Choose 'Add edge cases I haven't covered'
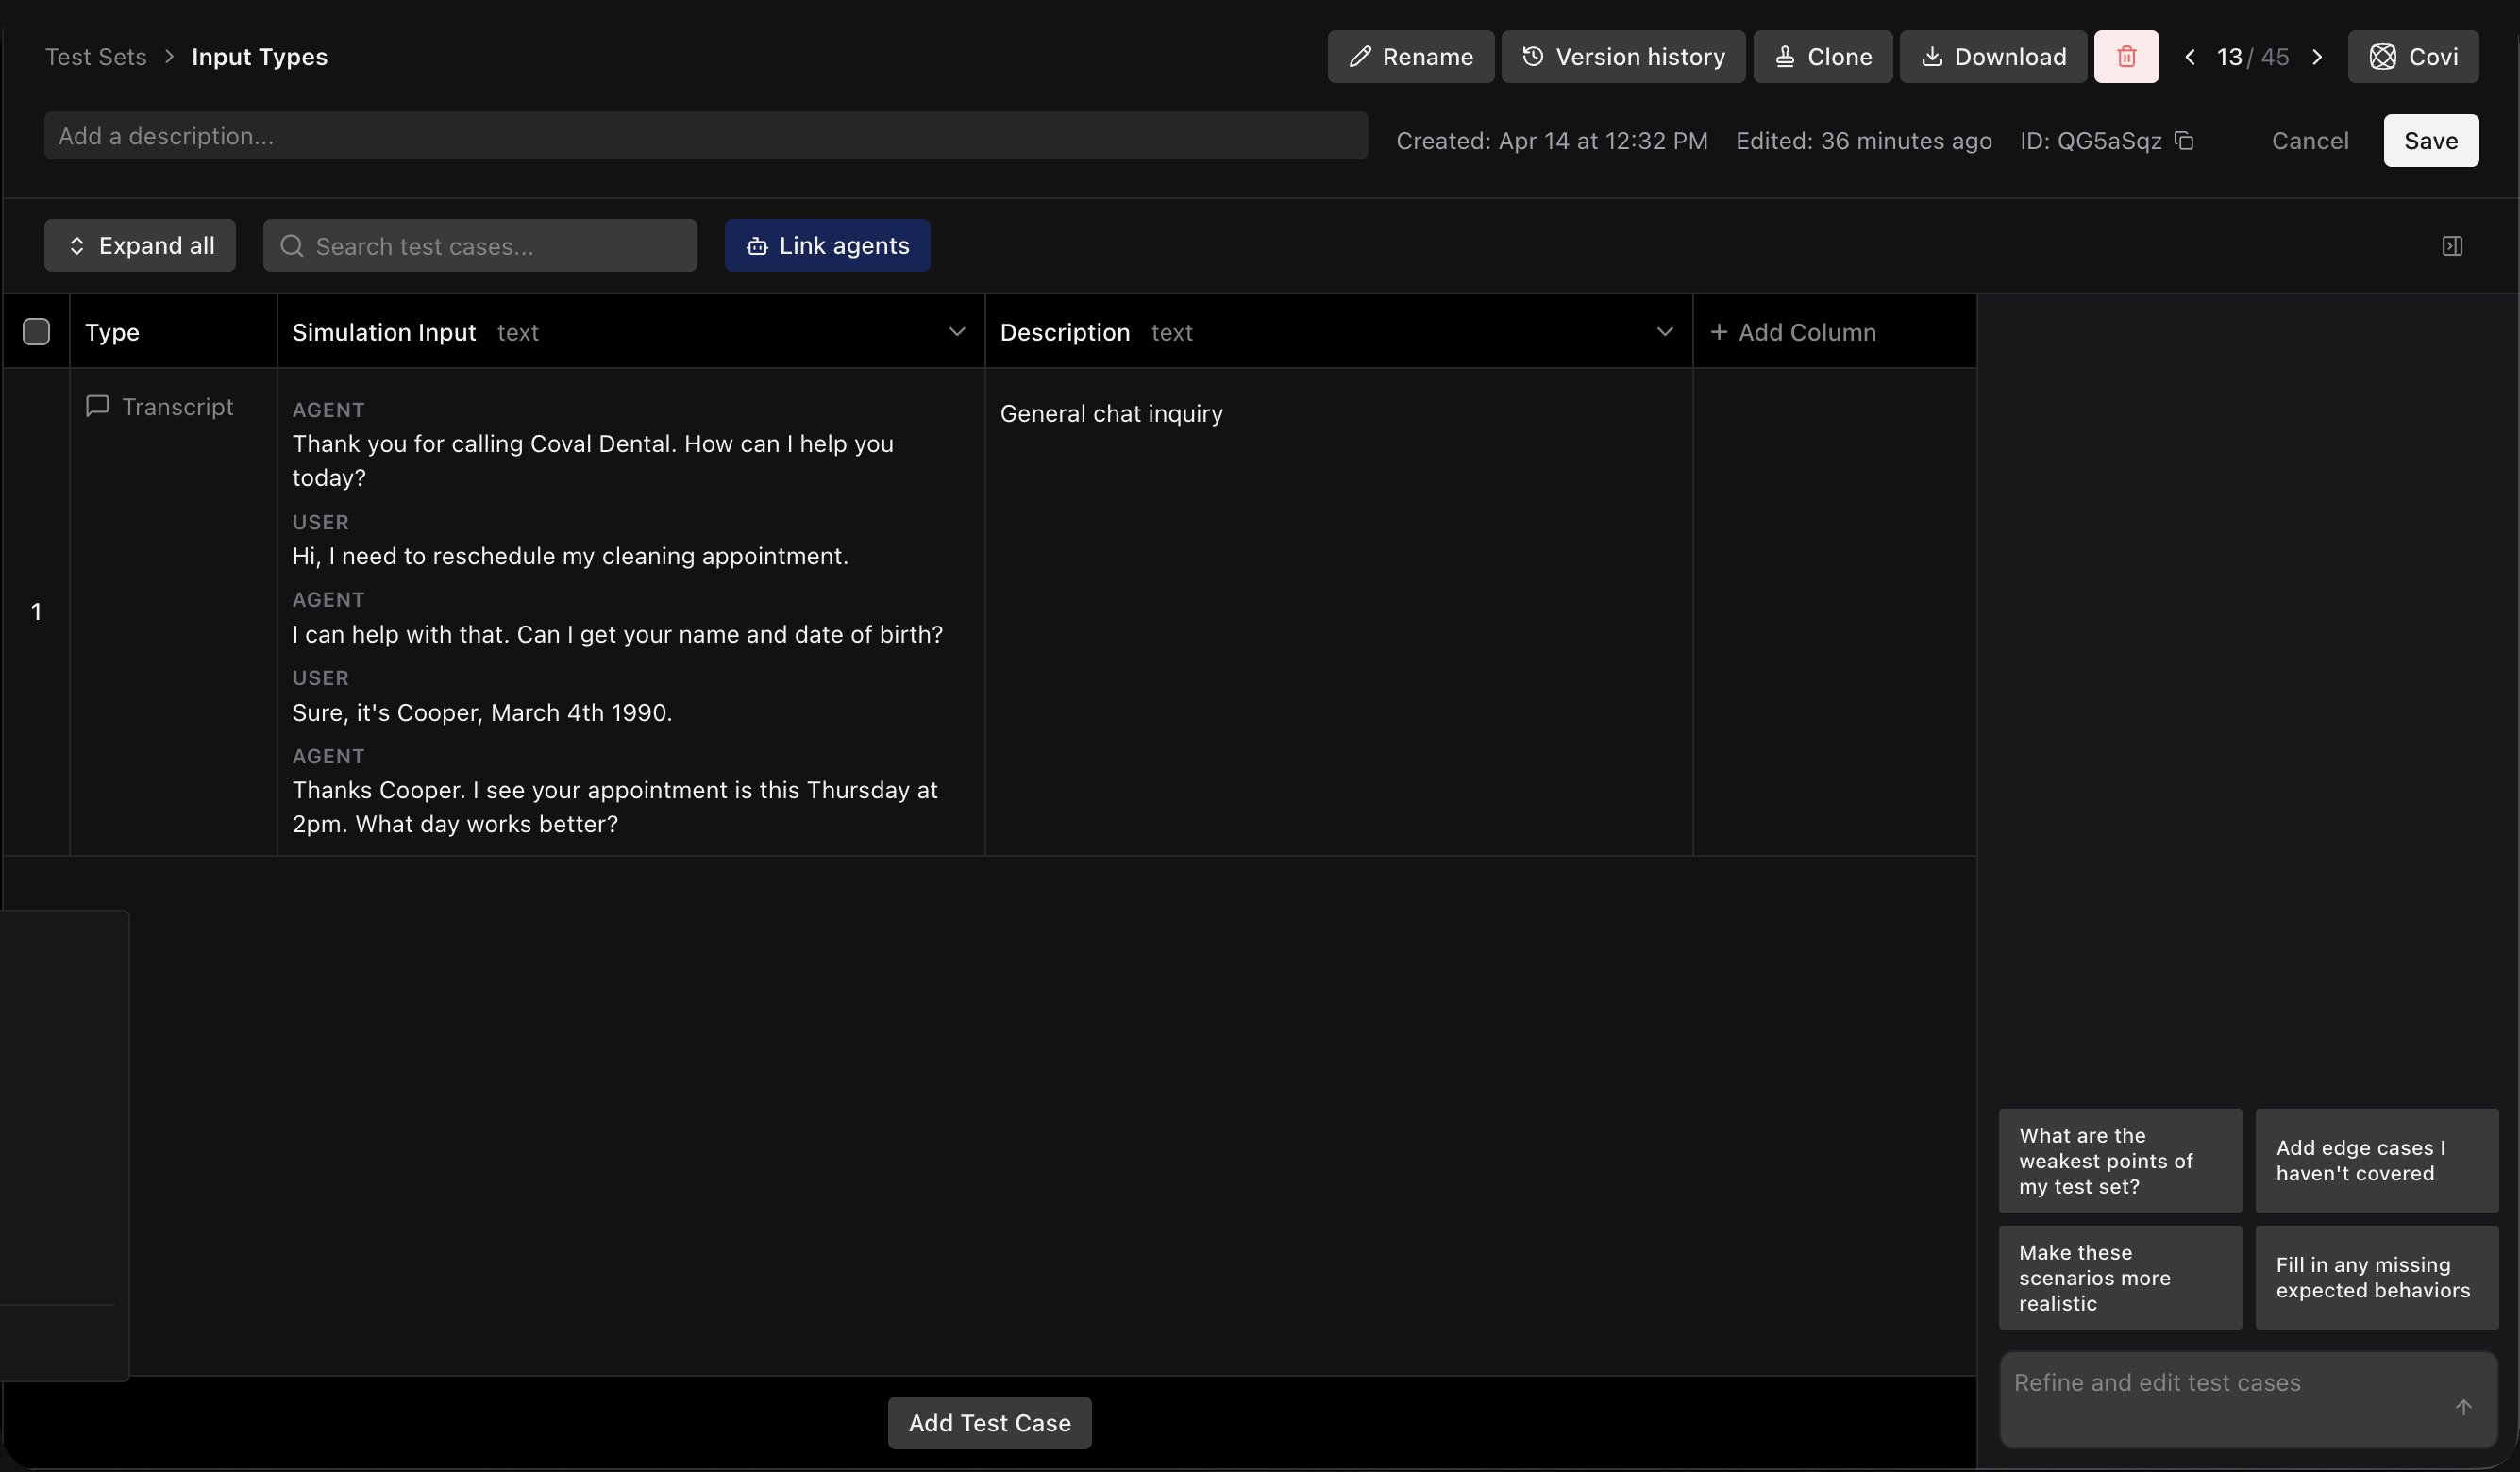The width and height of the screenshot is (2520, 1472). 2377,1161
